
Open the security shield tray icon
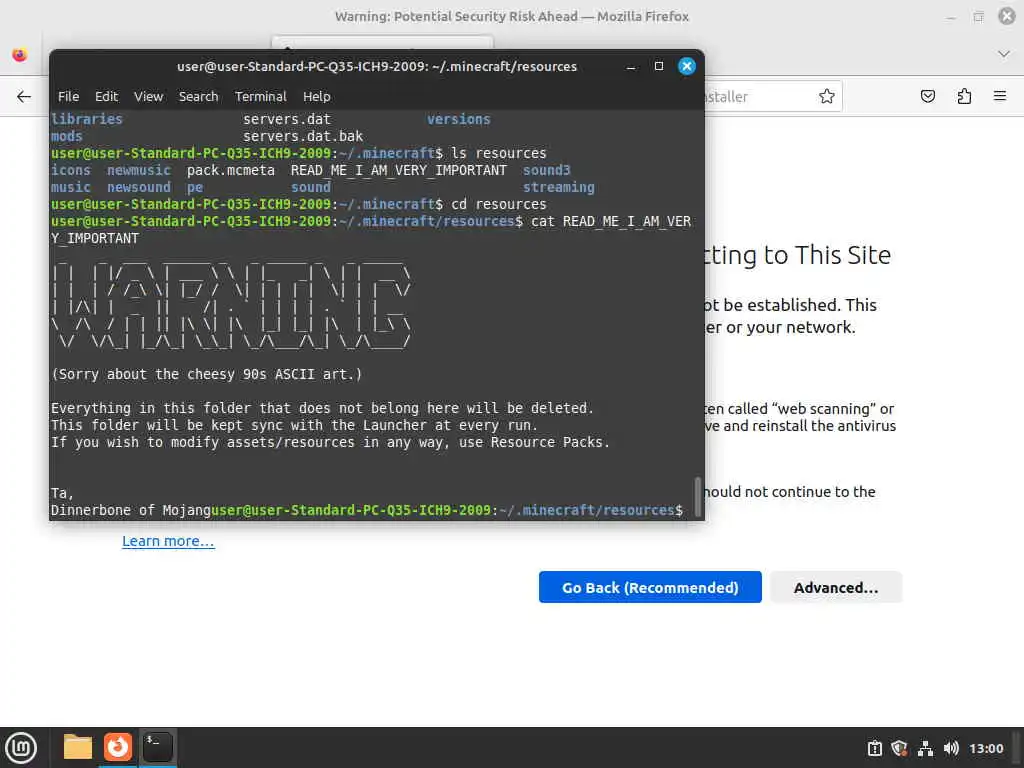click(x=899, y=748)
